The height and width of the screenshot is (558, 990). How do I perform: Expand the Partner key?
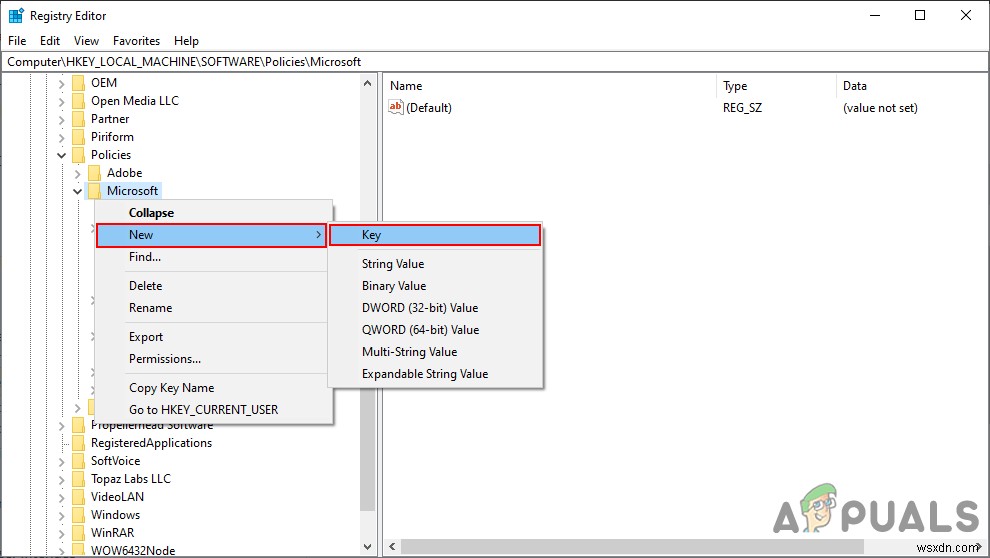[x=61, y=119]
